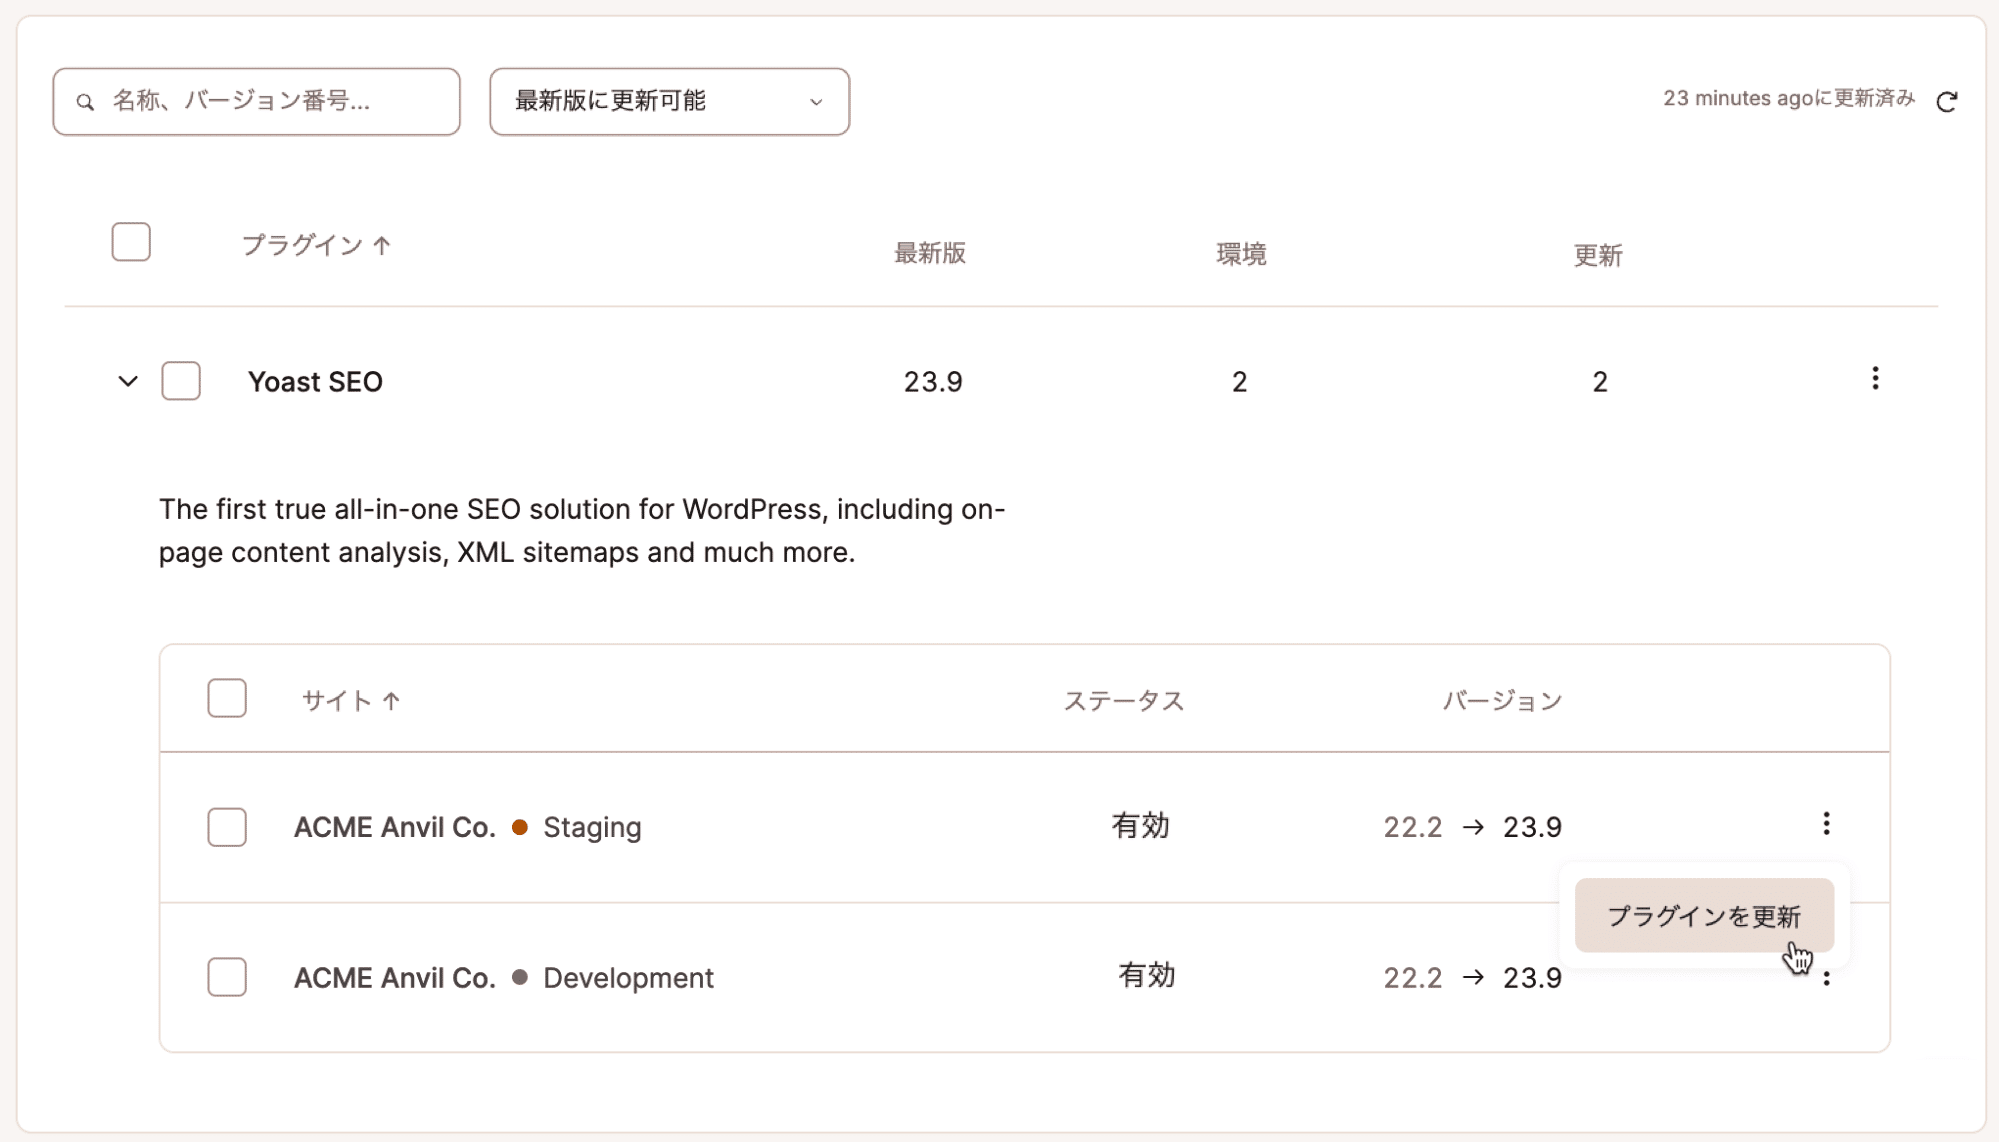Screen dimensions: 1999x1143
Task: Open the three-dot menu on the Staging site row
Action: coord(1827,823)
